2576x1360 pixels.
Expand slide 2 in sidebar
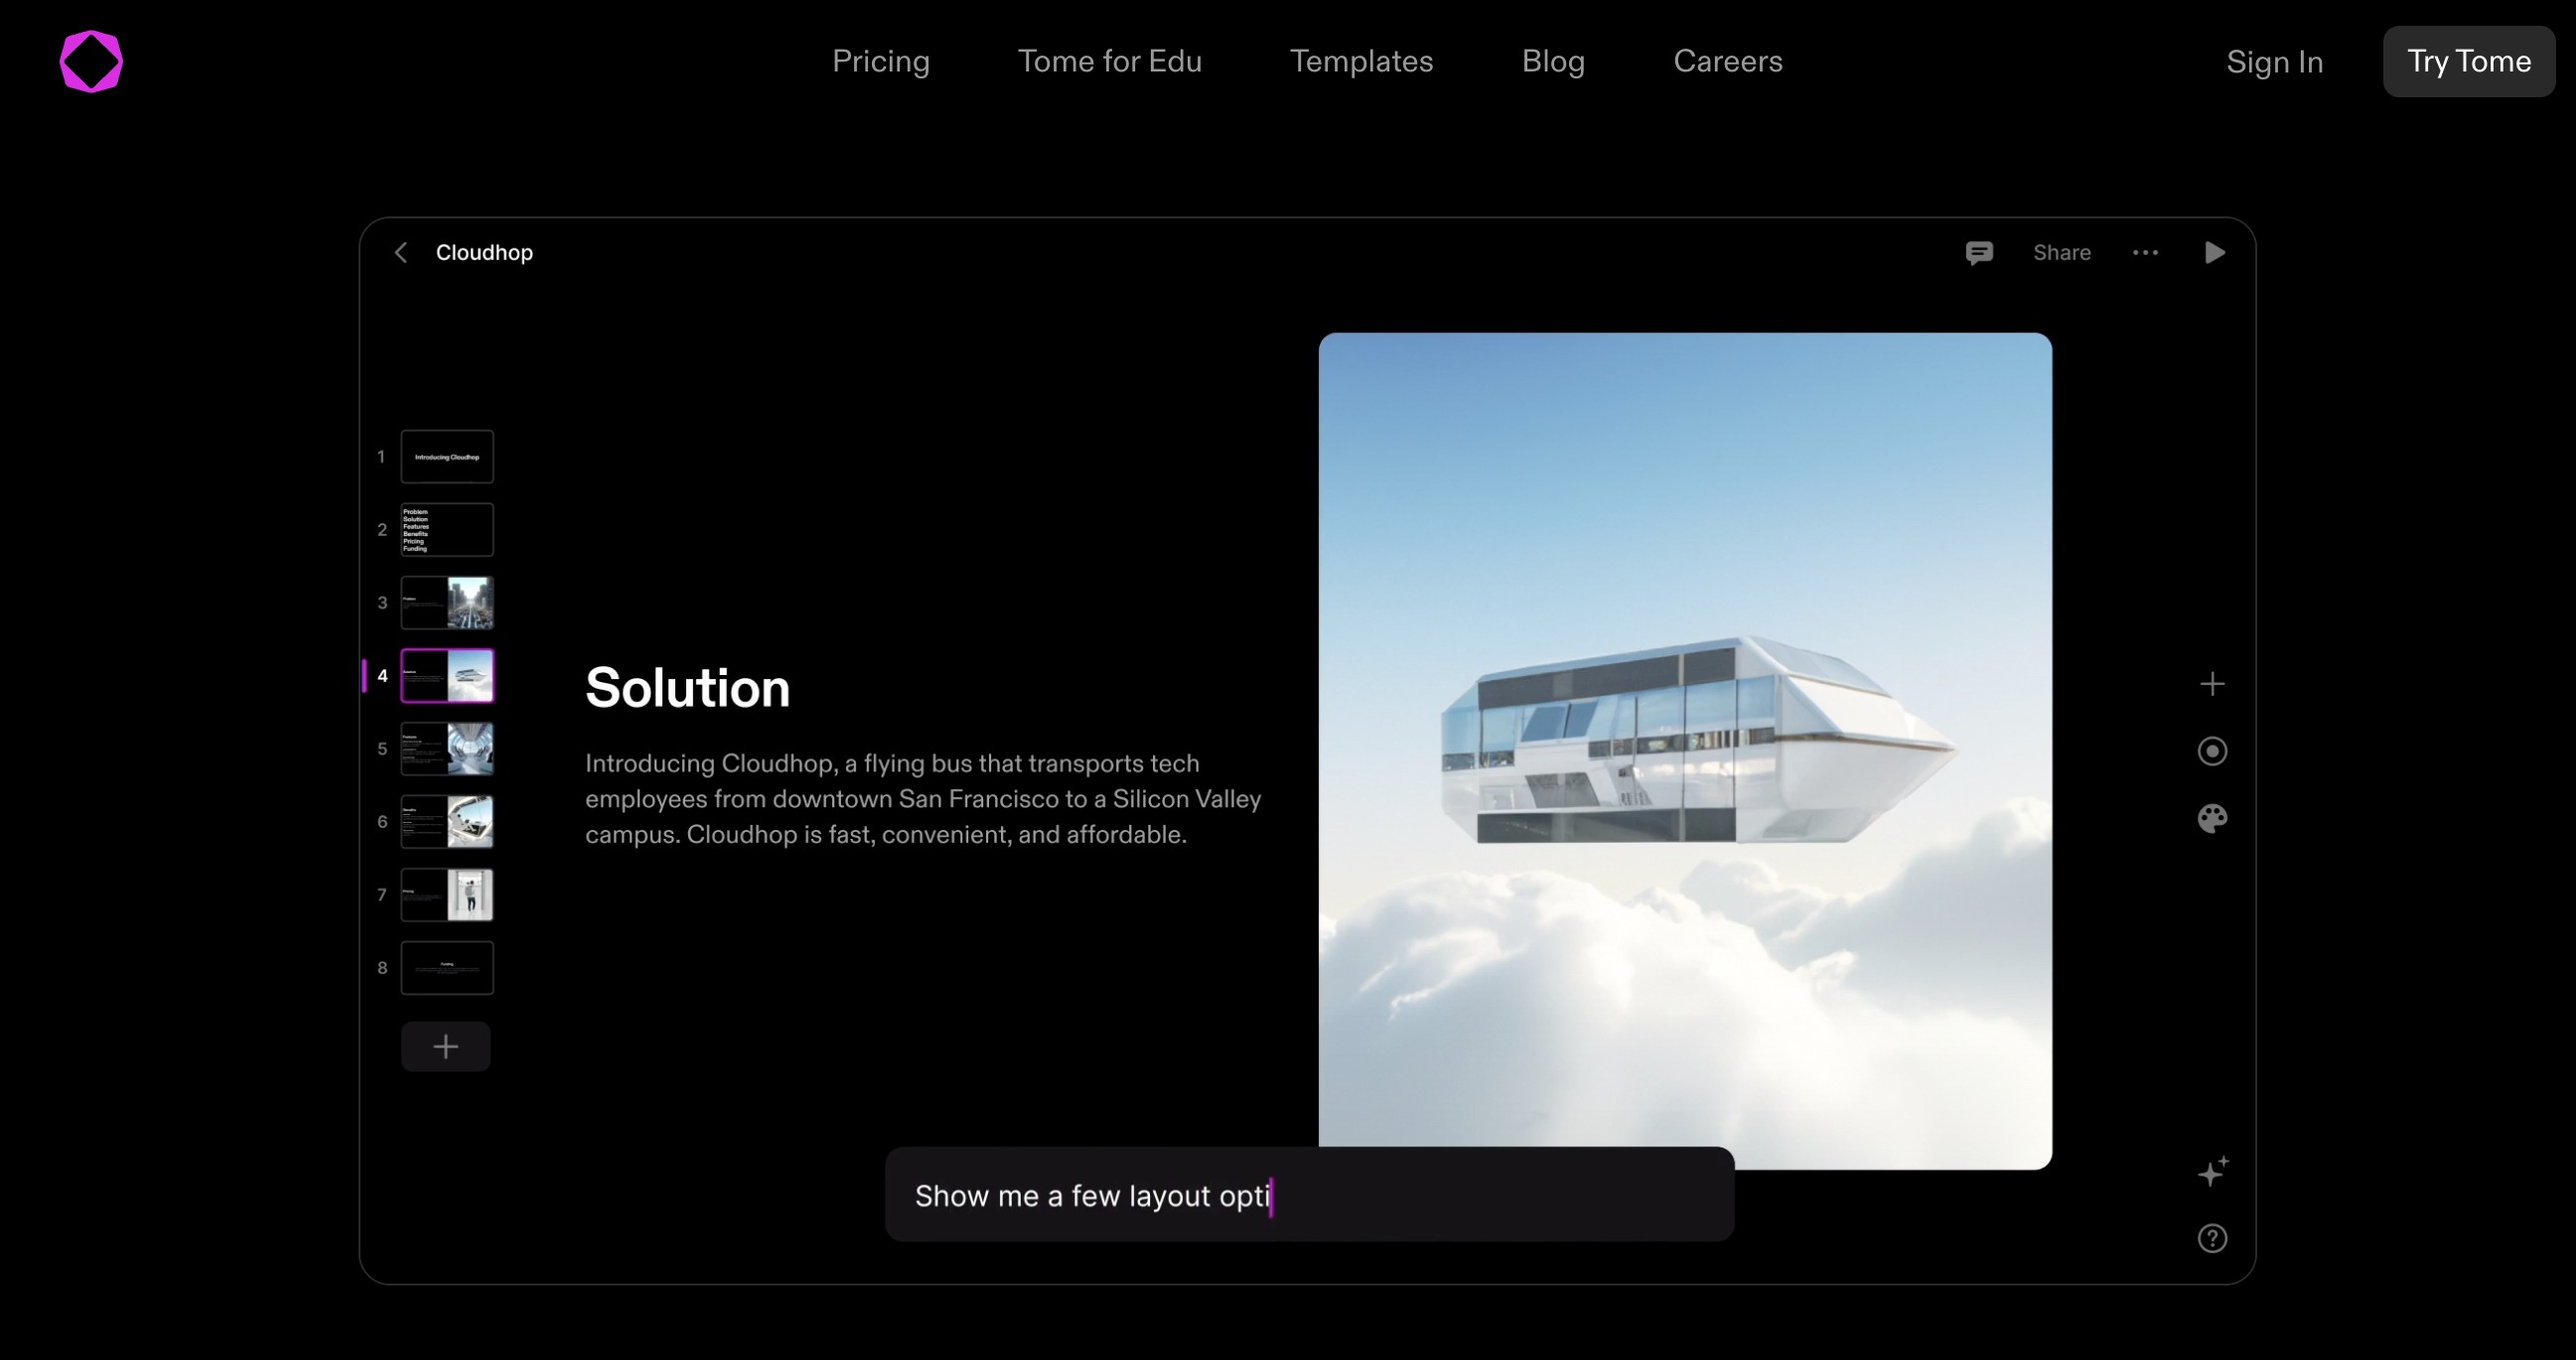pyautogui.click(x=445, y=529)
